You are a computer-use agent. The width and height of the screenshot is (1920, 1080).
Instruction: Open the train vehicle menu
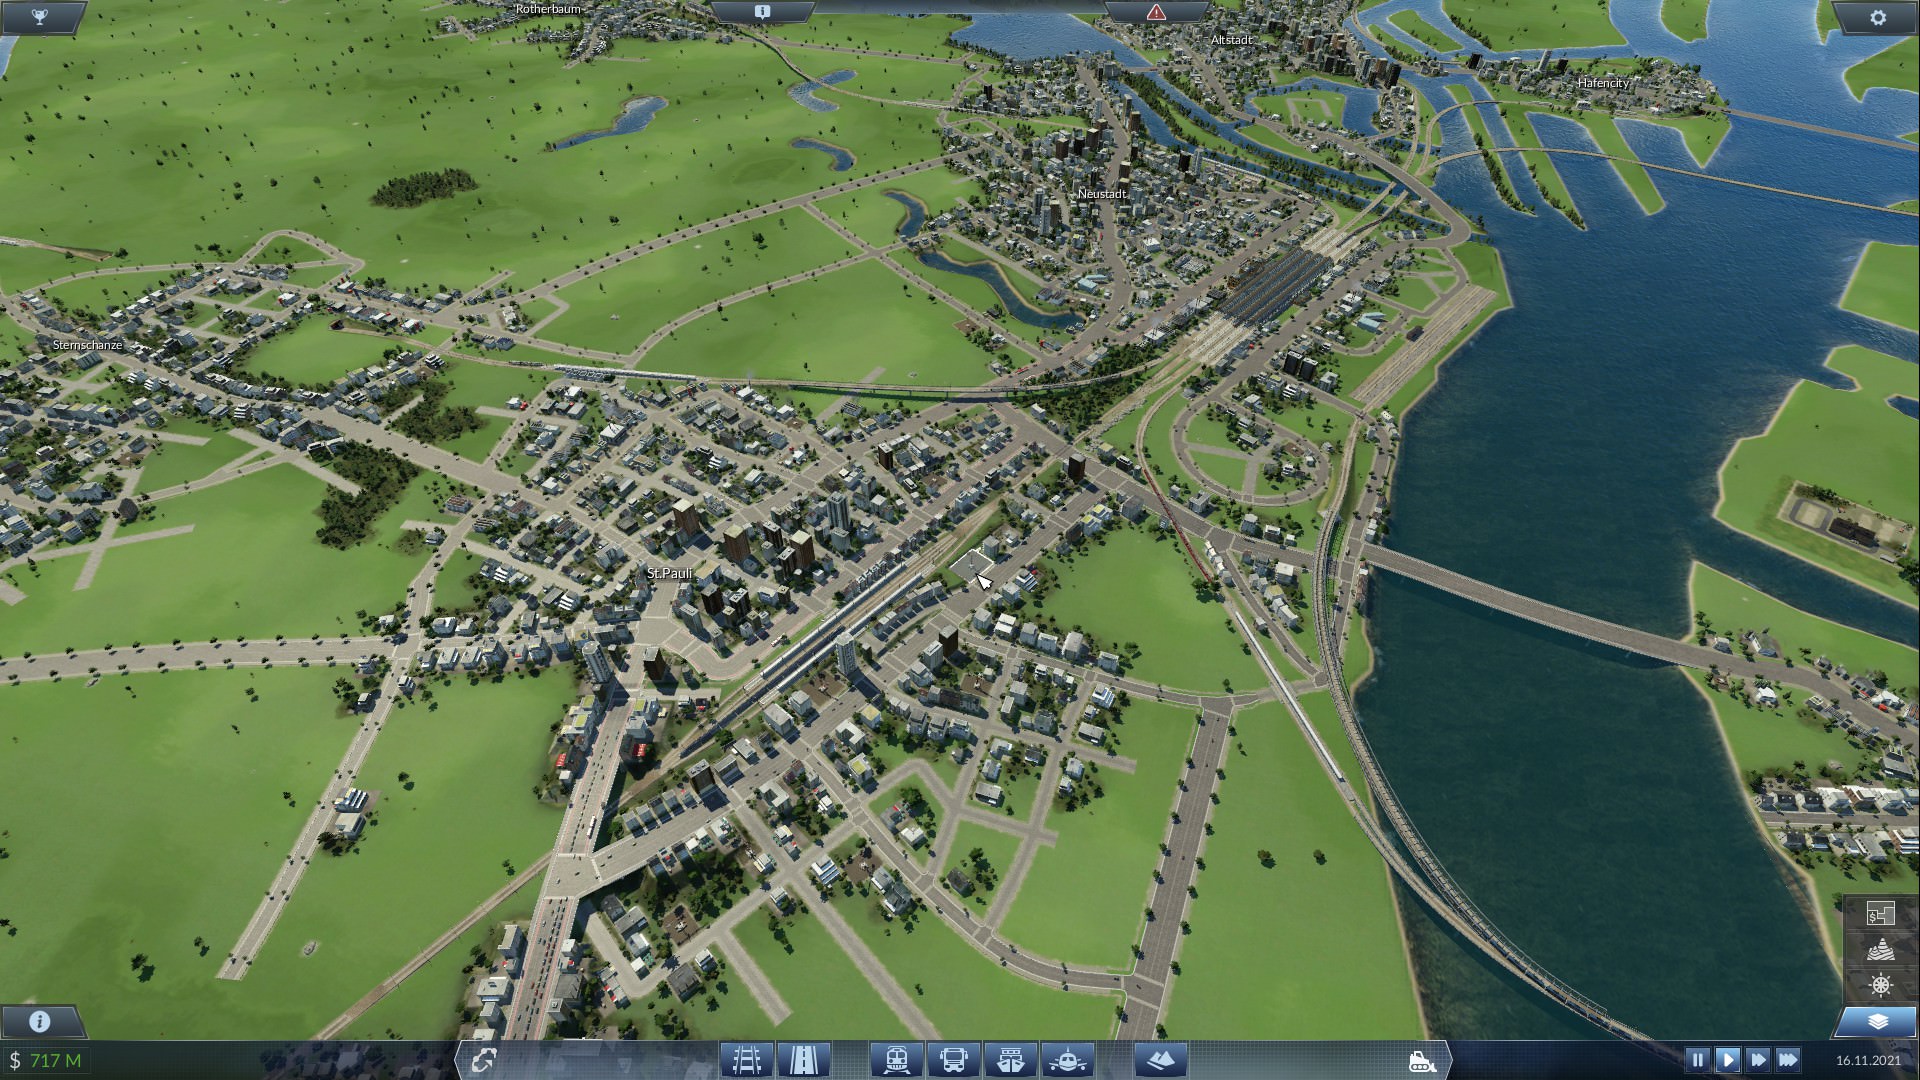[x=896, y=1059]
